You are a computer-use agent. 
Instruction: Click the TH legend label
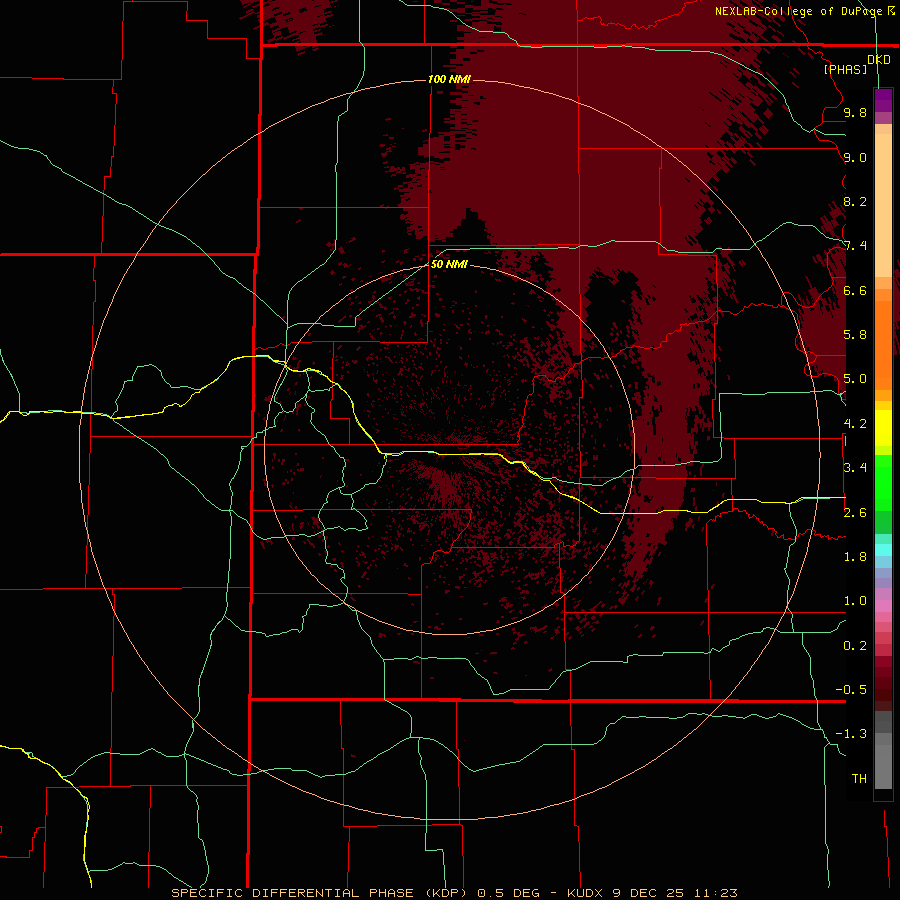coord(859,779)
